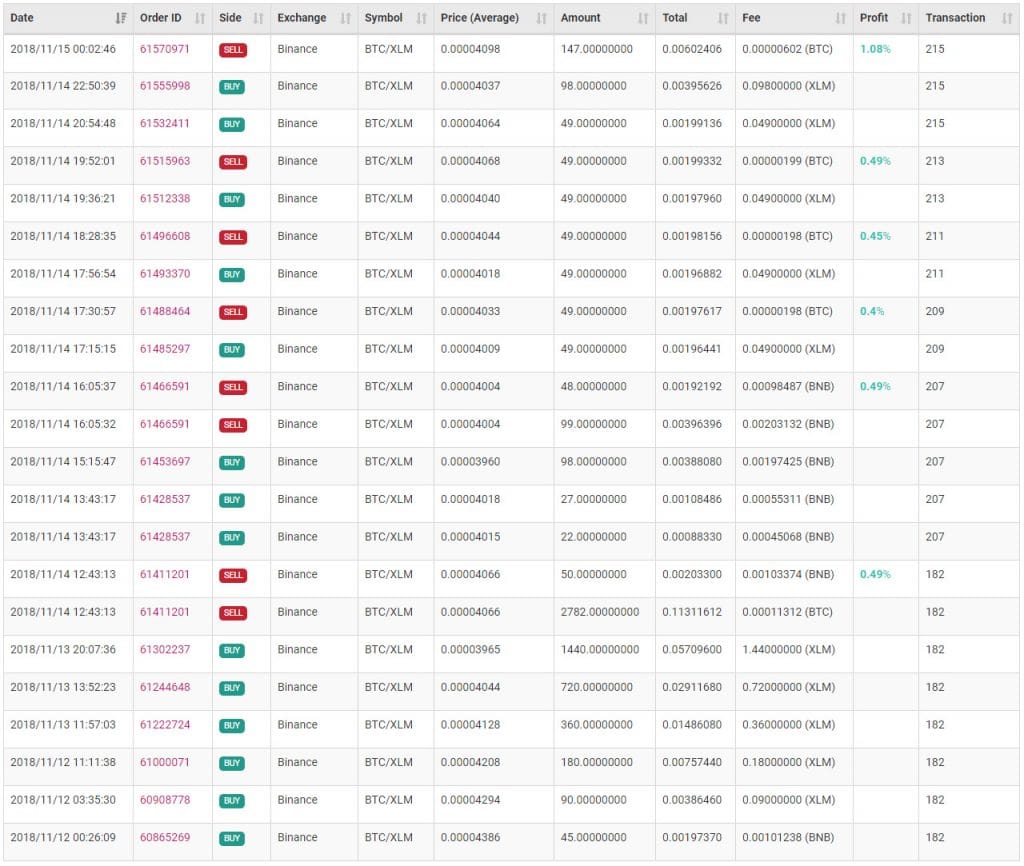Sort by Price (Average) using its arrows
This screenshot has height=866, width=1024.
pyautogui.click(x=541, y=18)
